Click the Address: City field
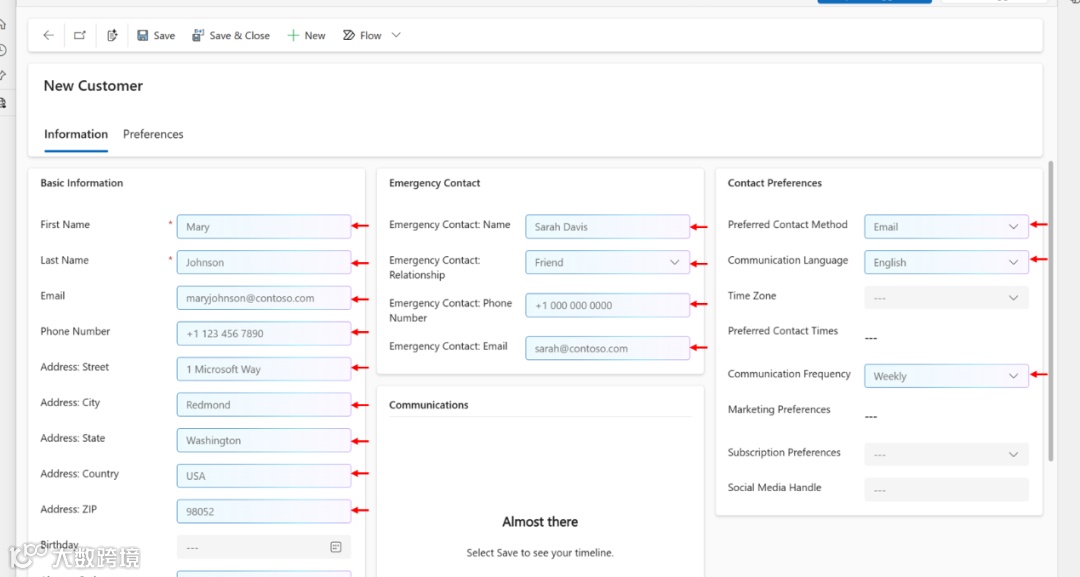 coord(264,405)
